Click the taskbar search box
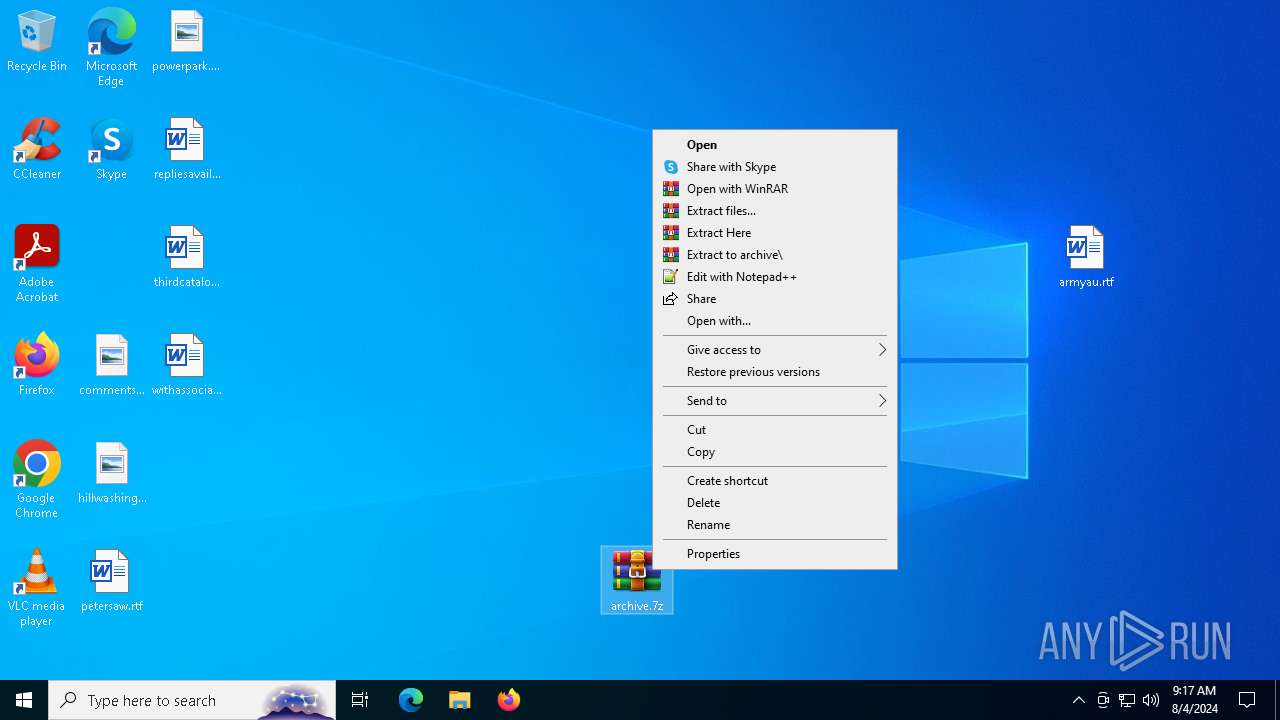This screenshot has height=720, width=1280. point(192,700)
